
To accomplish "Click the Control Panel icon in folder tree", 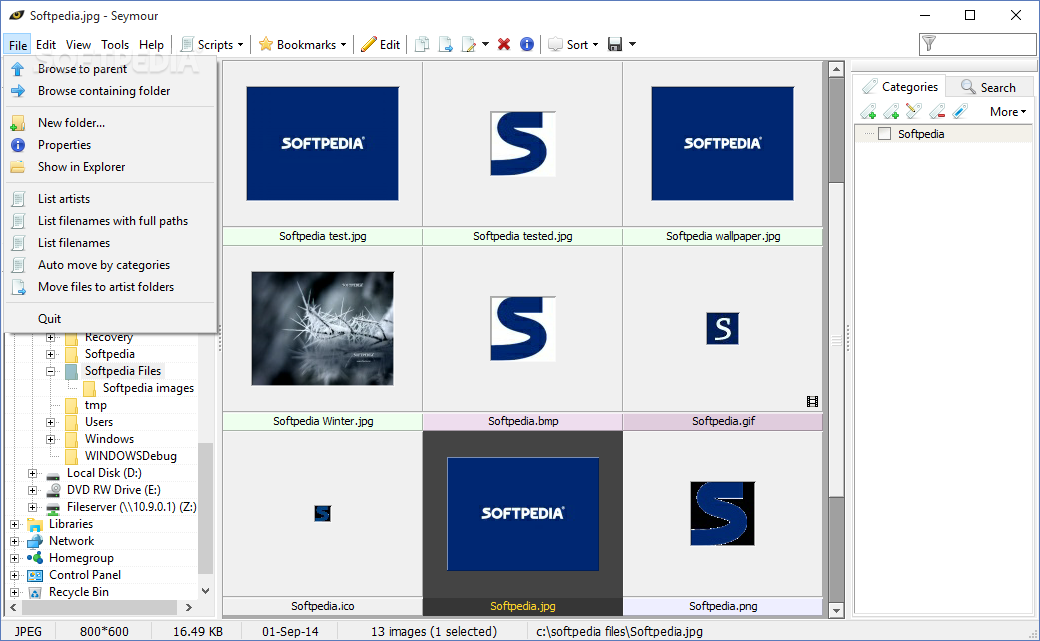I will point(36,575).
